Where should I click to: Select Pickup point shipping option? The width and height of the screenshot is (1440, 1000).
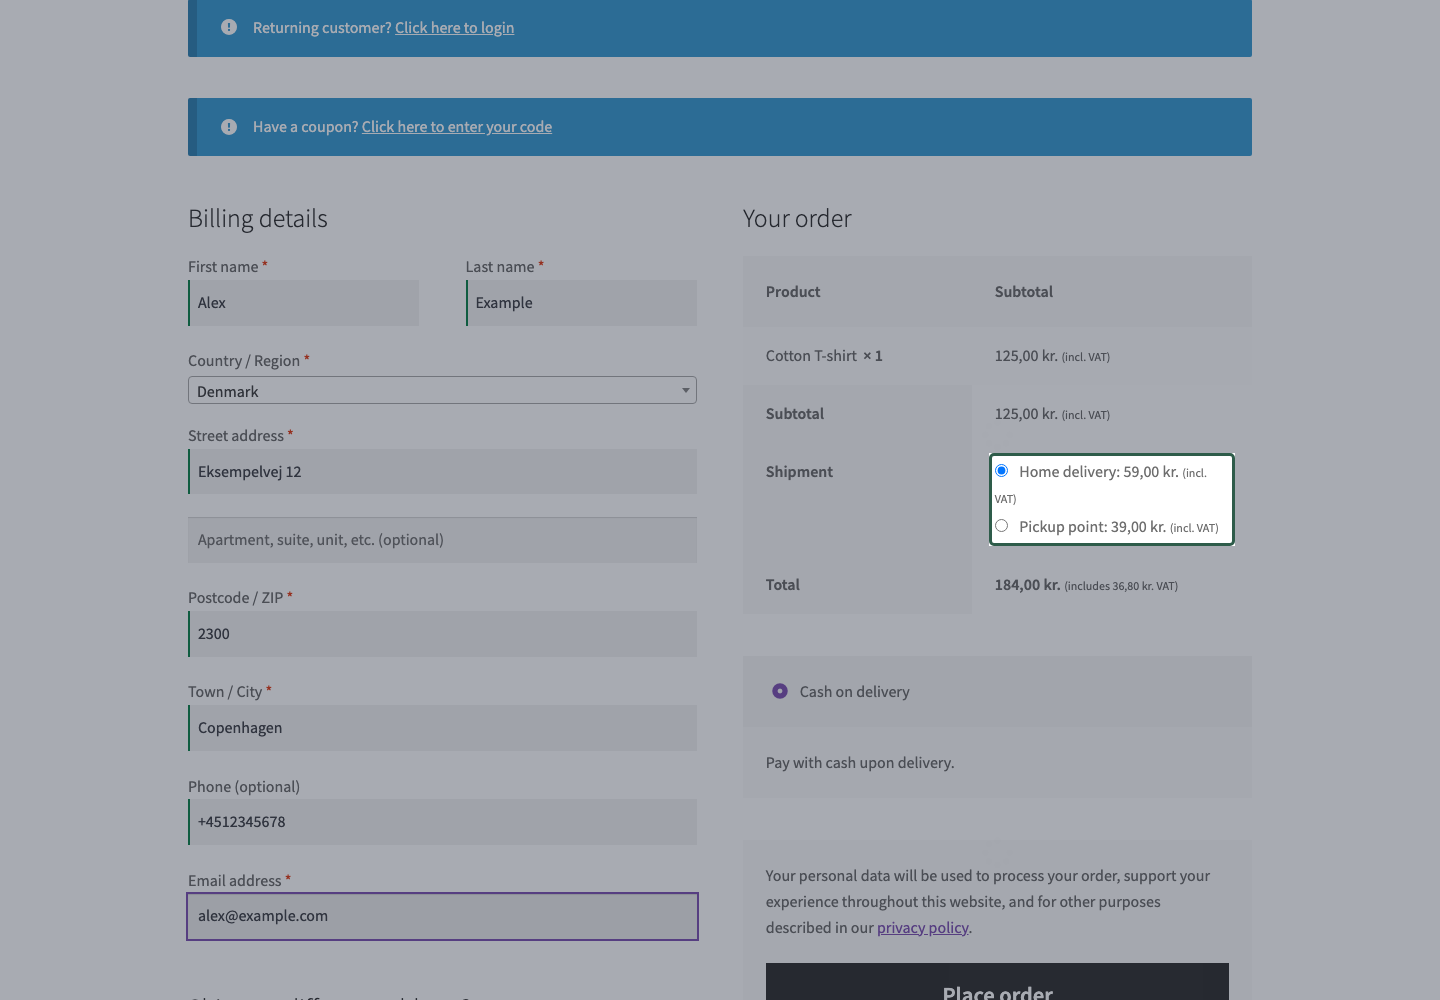pos(1001,526)
